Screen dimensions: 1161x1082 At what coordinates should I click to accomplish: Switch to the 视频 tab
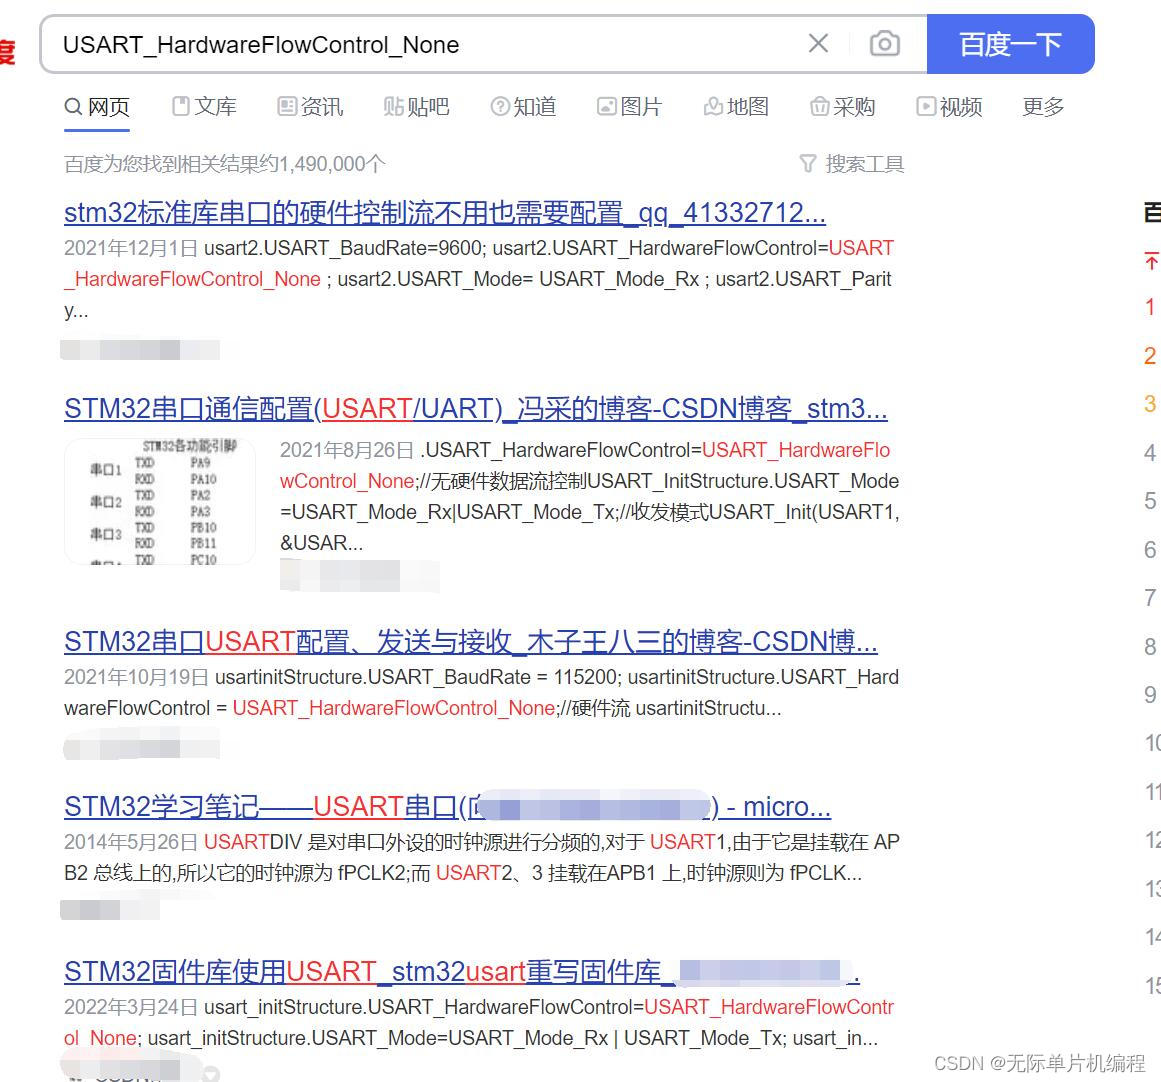(950, 107)
